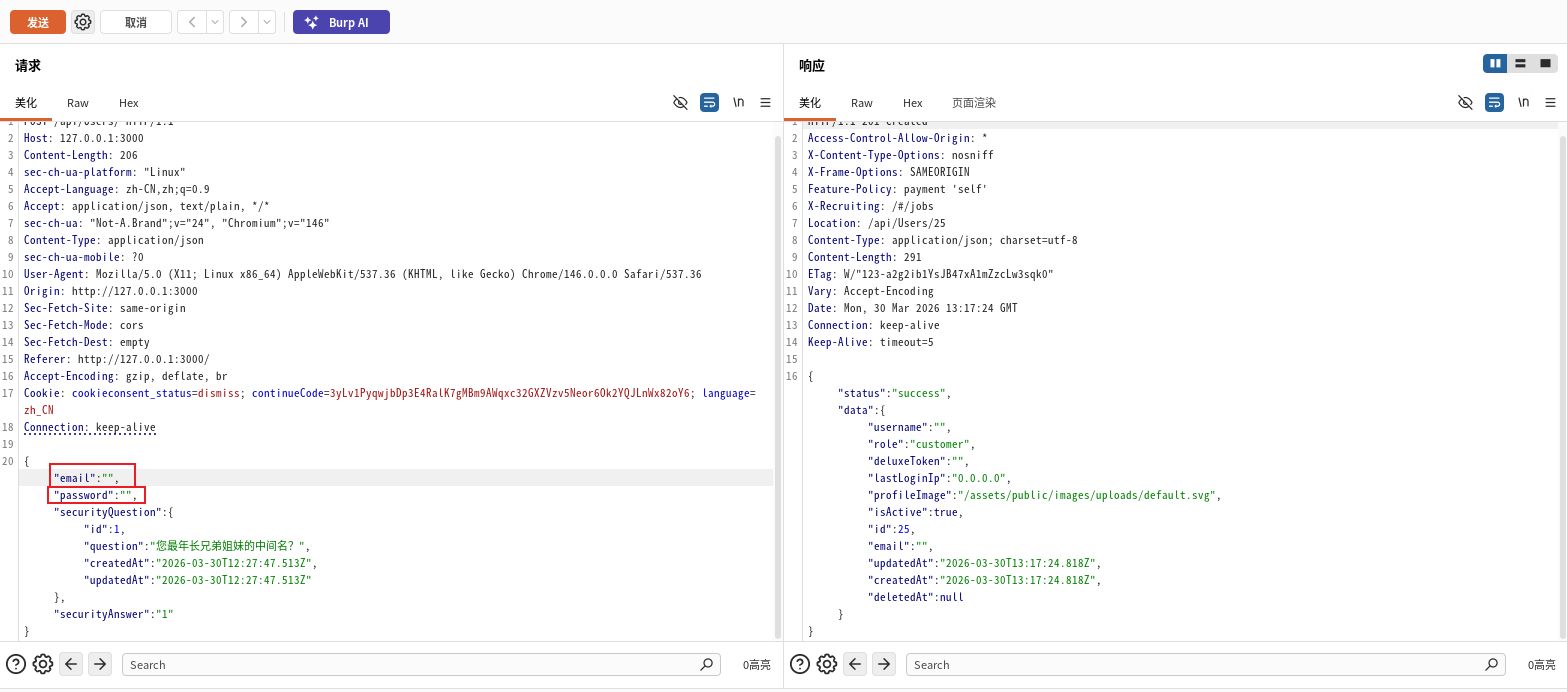Toggle \n non-printable characters in request panel
This screenshot has width=1567, height=692.
click(x=739, y=102)
